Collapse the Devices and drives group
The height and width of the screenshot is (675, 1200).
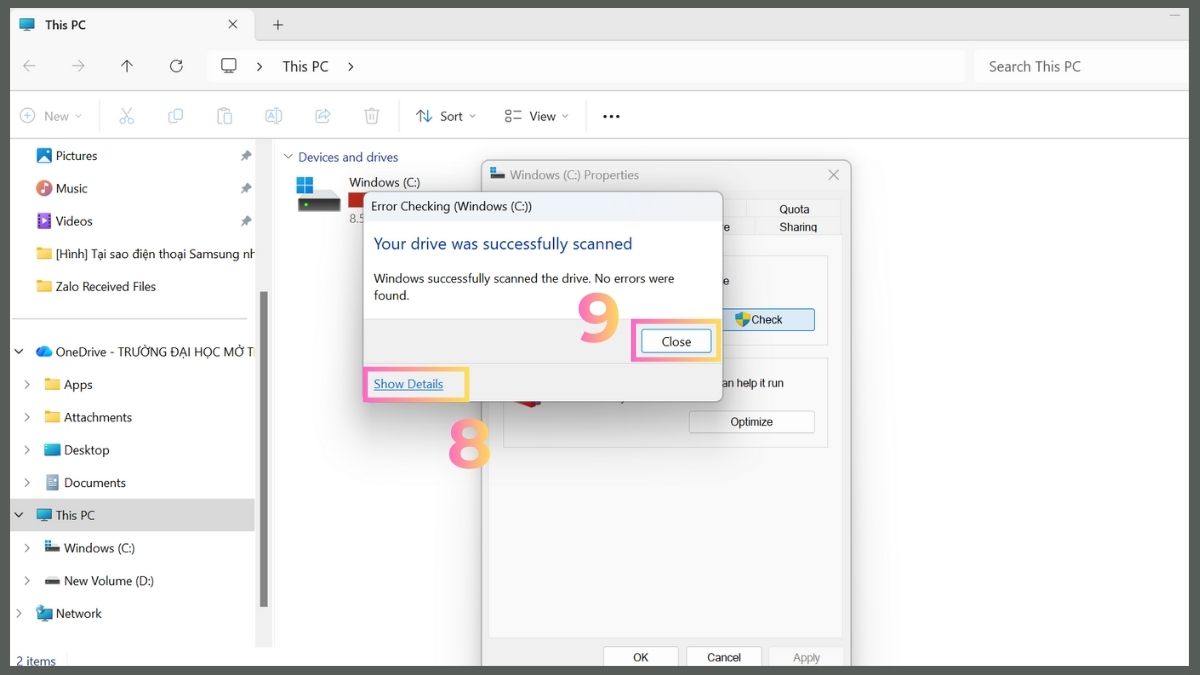coord(288,157)
